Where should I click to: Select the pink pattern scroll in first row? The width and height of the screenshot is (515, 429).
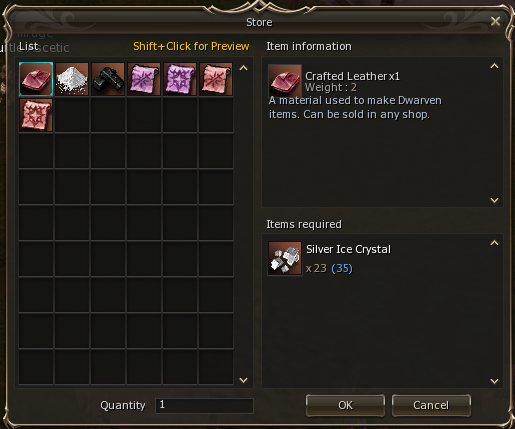tap(216, 79)
